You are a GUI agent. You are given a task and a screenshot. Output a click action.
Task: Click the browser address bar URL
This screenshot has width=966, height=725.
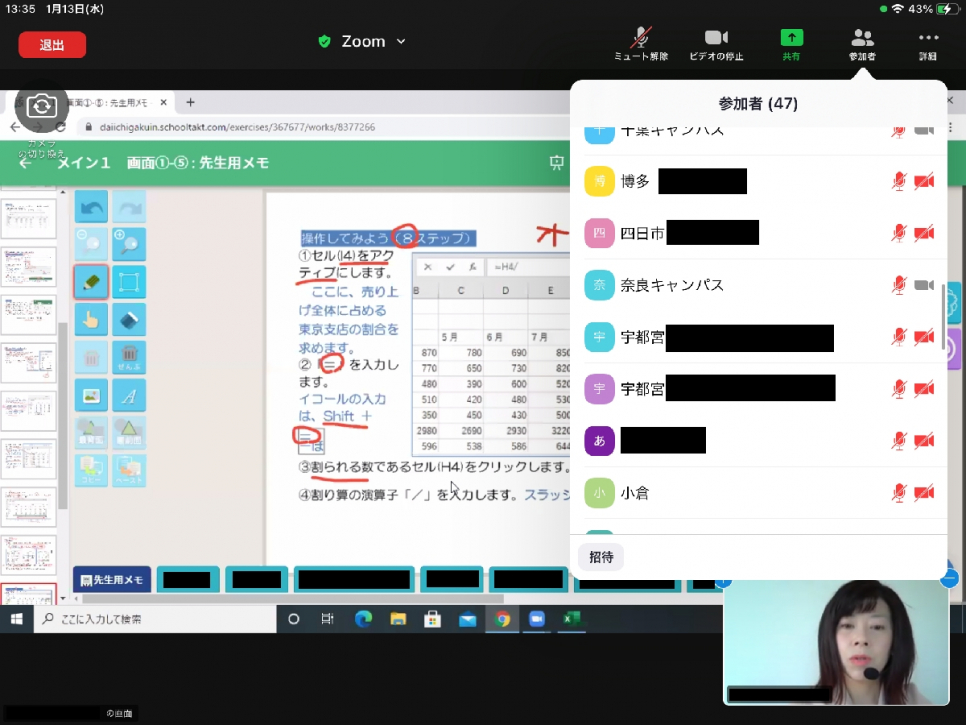[x=237, y=127]
